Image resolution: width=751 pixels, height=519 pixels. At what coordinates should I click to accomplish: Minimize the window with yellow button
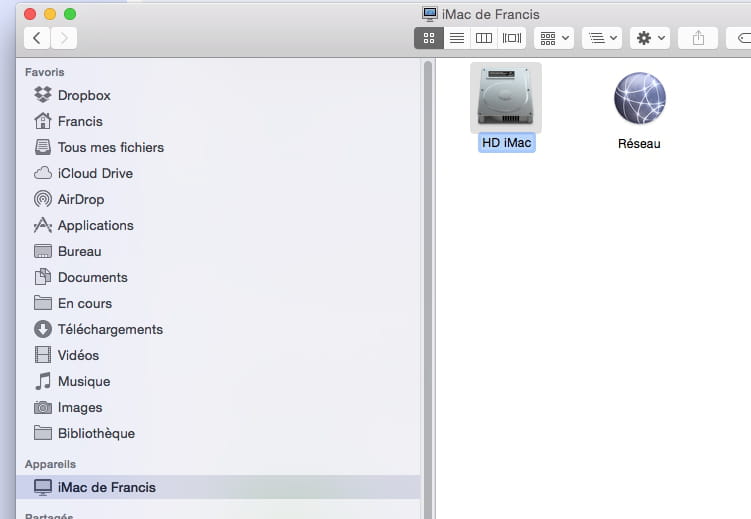[x=50, y=14]
